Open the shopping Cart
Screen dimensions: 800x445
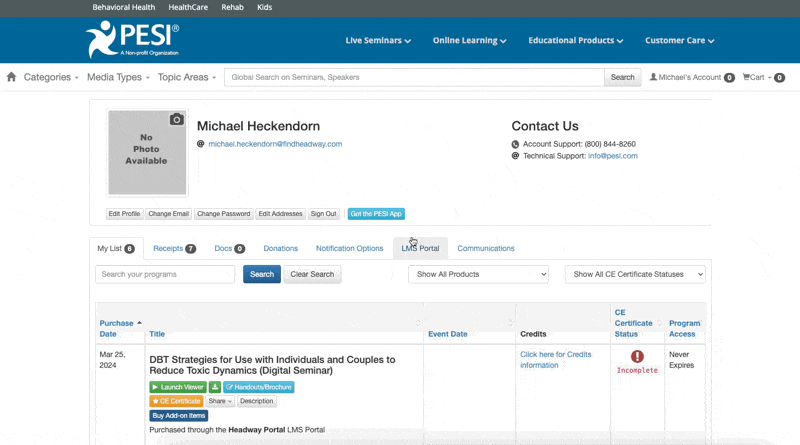pos(763,78)
